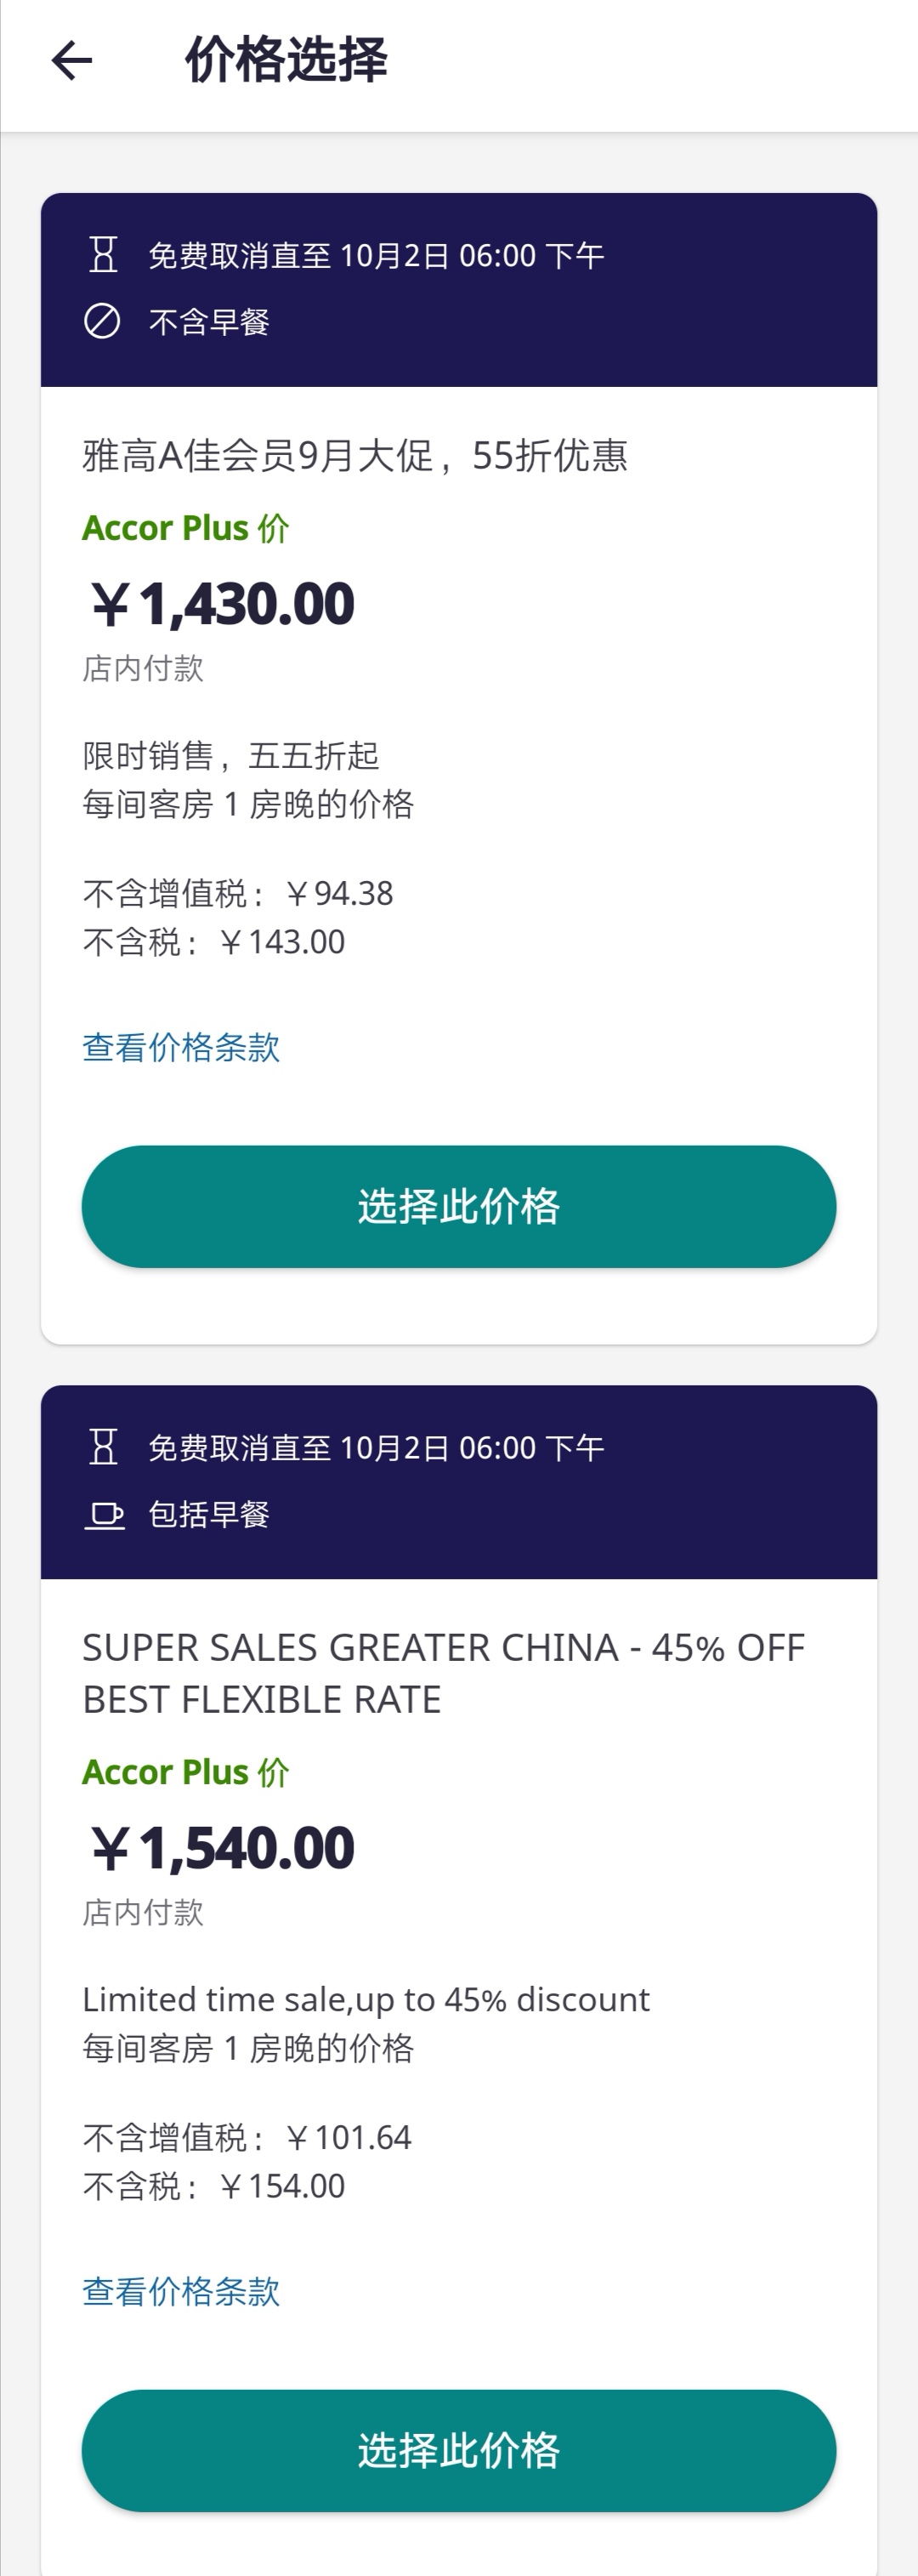This screenshot has width=918, height=2576.
Task: Tap the breakfast cup icon
Action: pyautogui.click(x=103, y=1515)
